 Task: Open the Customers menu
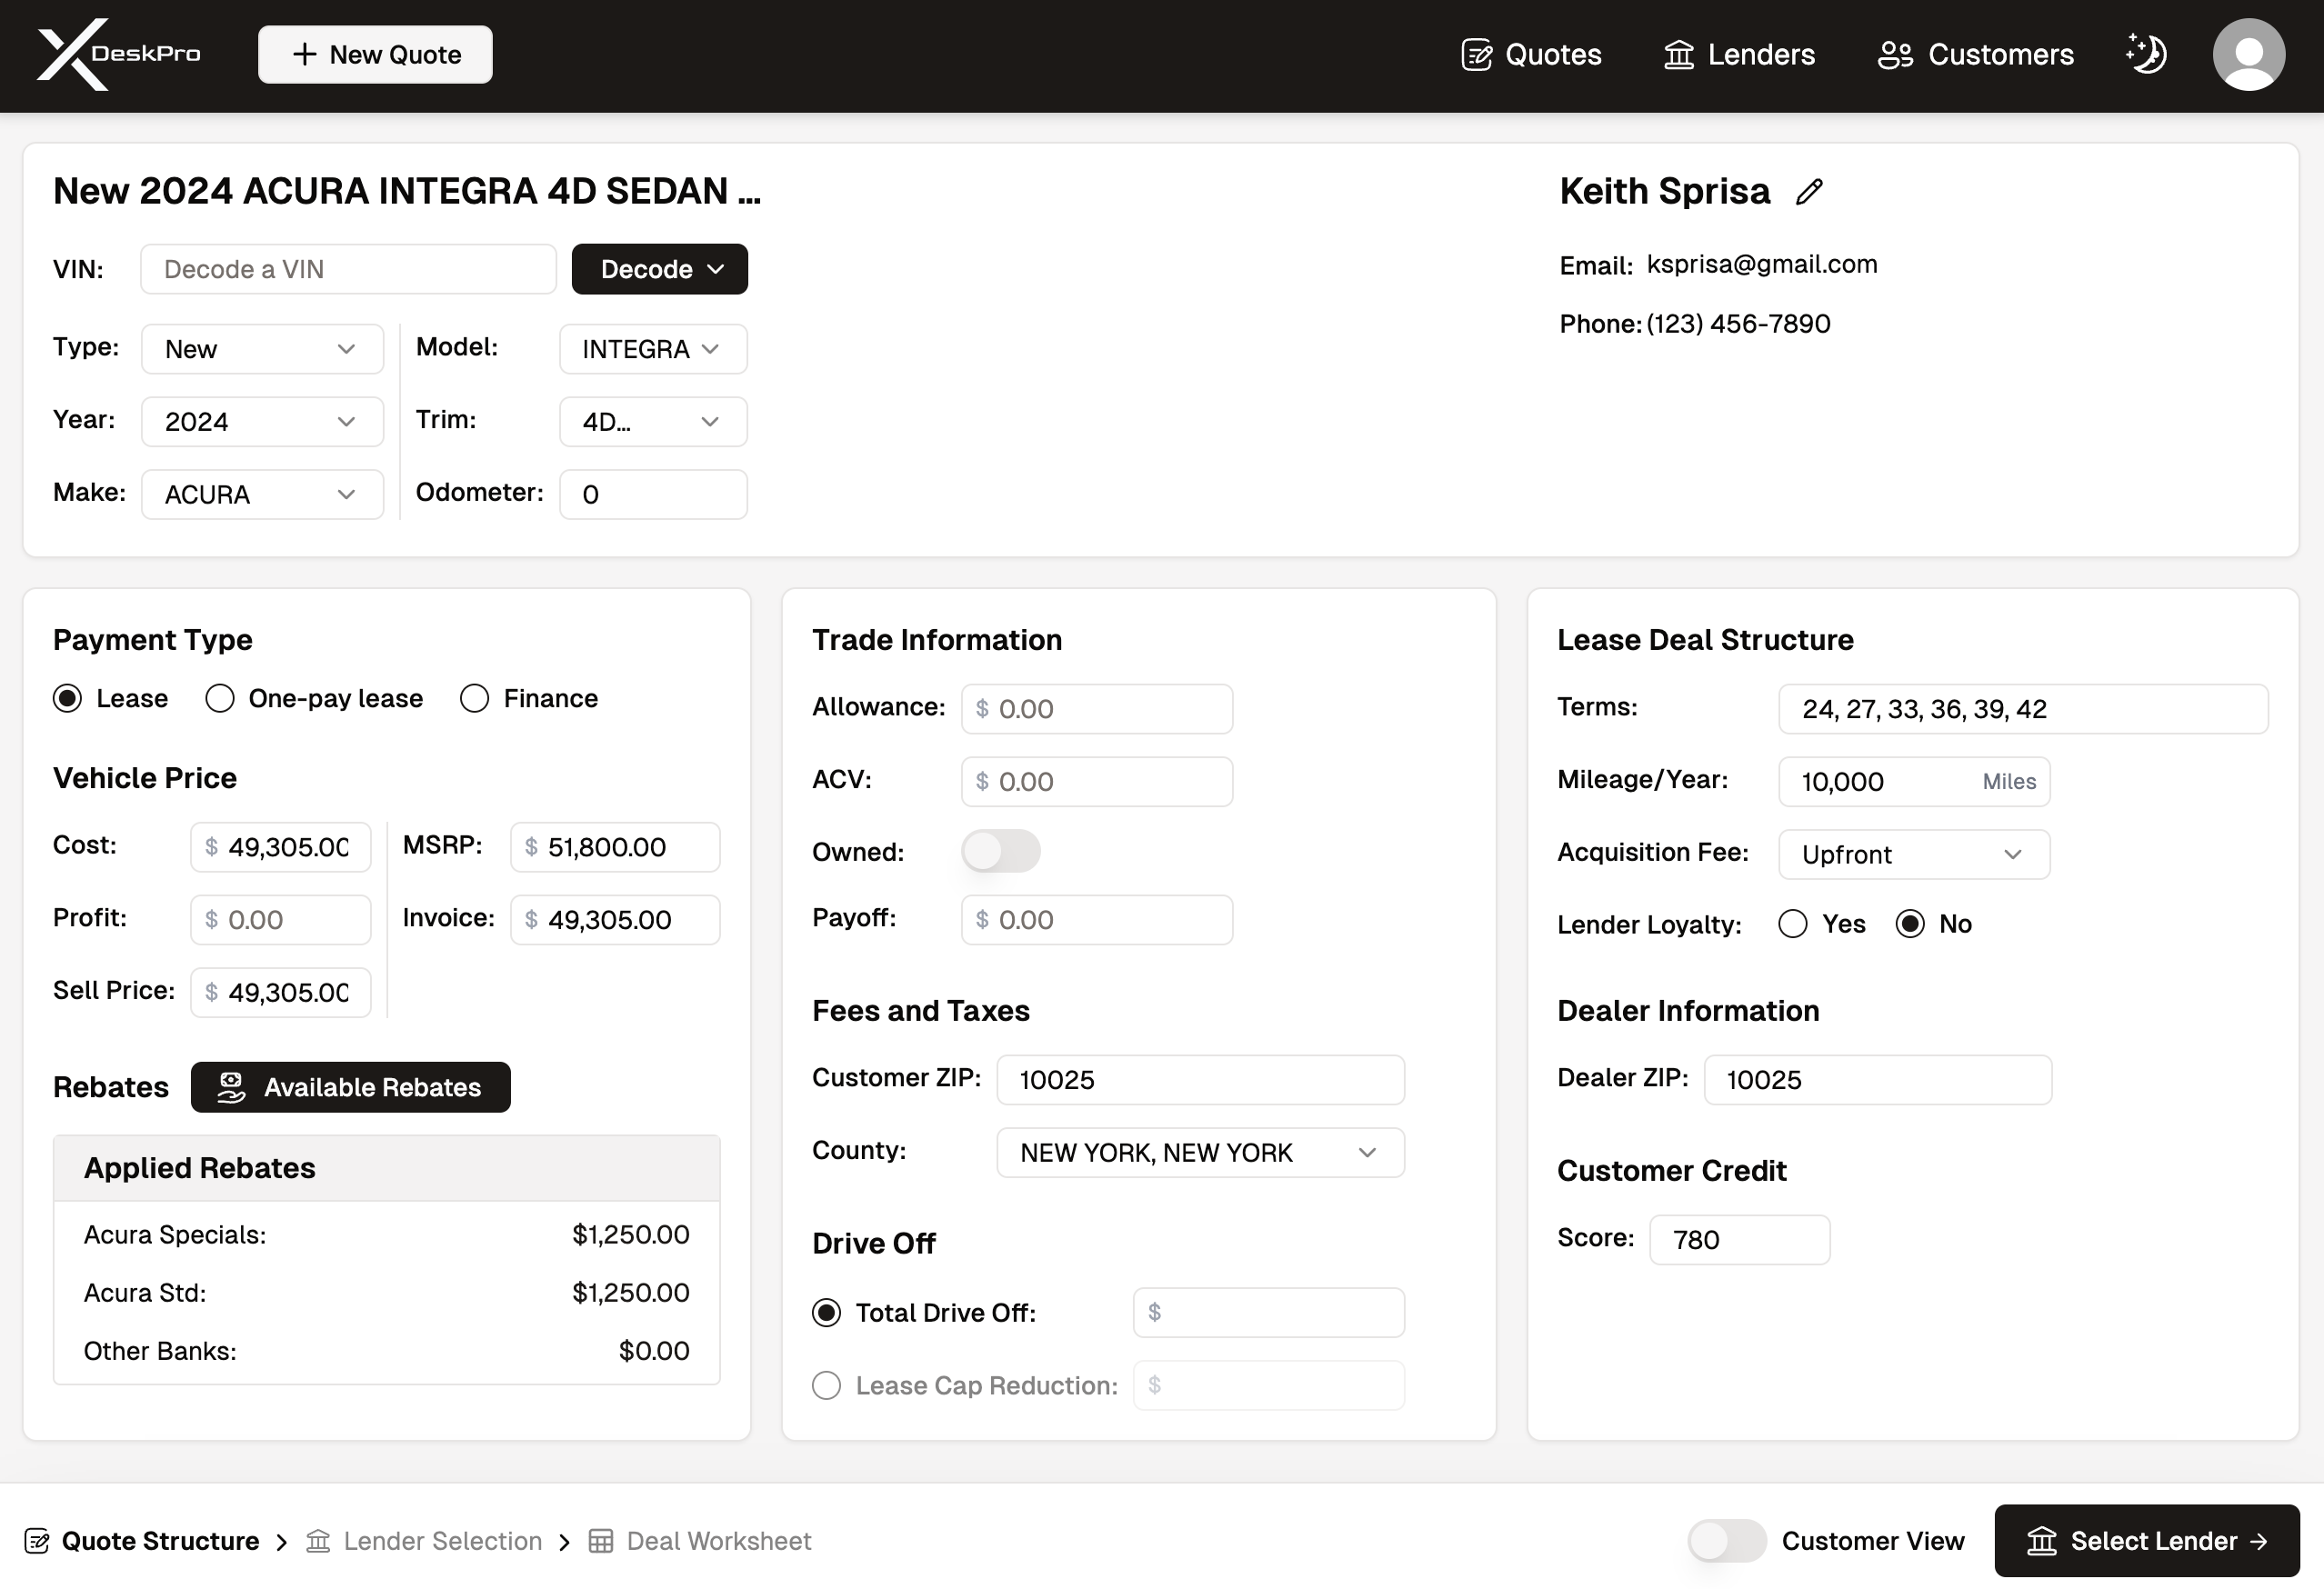(1975, 55)
